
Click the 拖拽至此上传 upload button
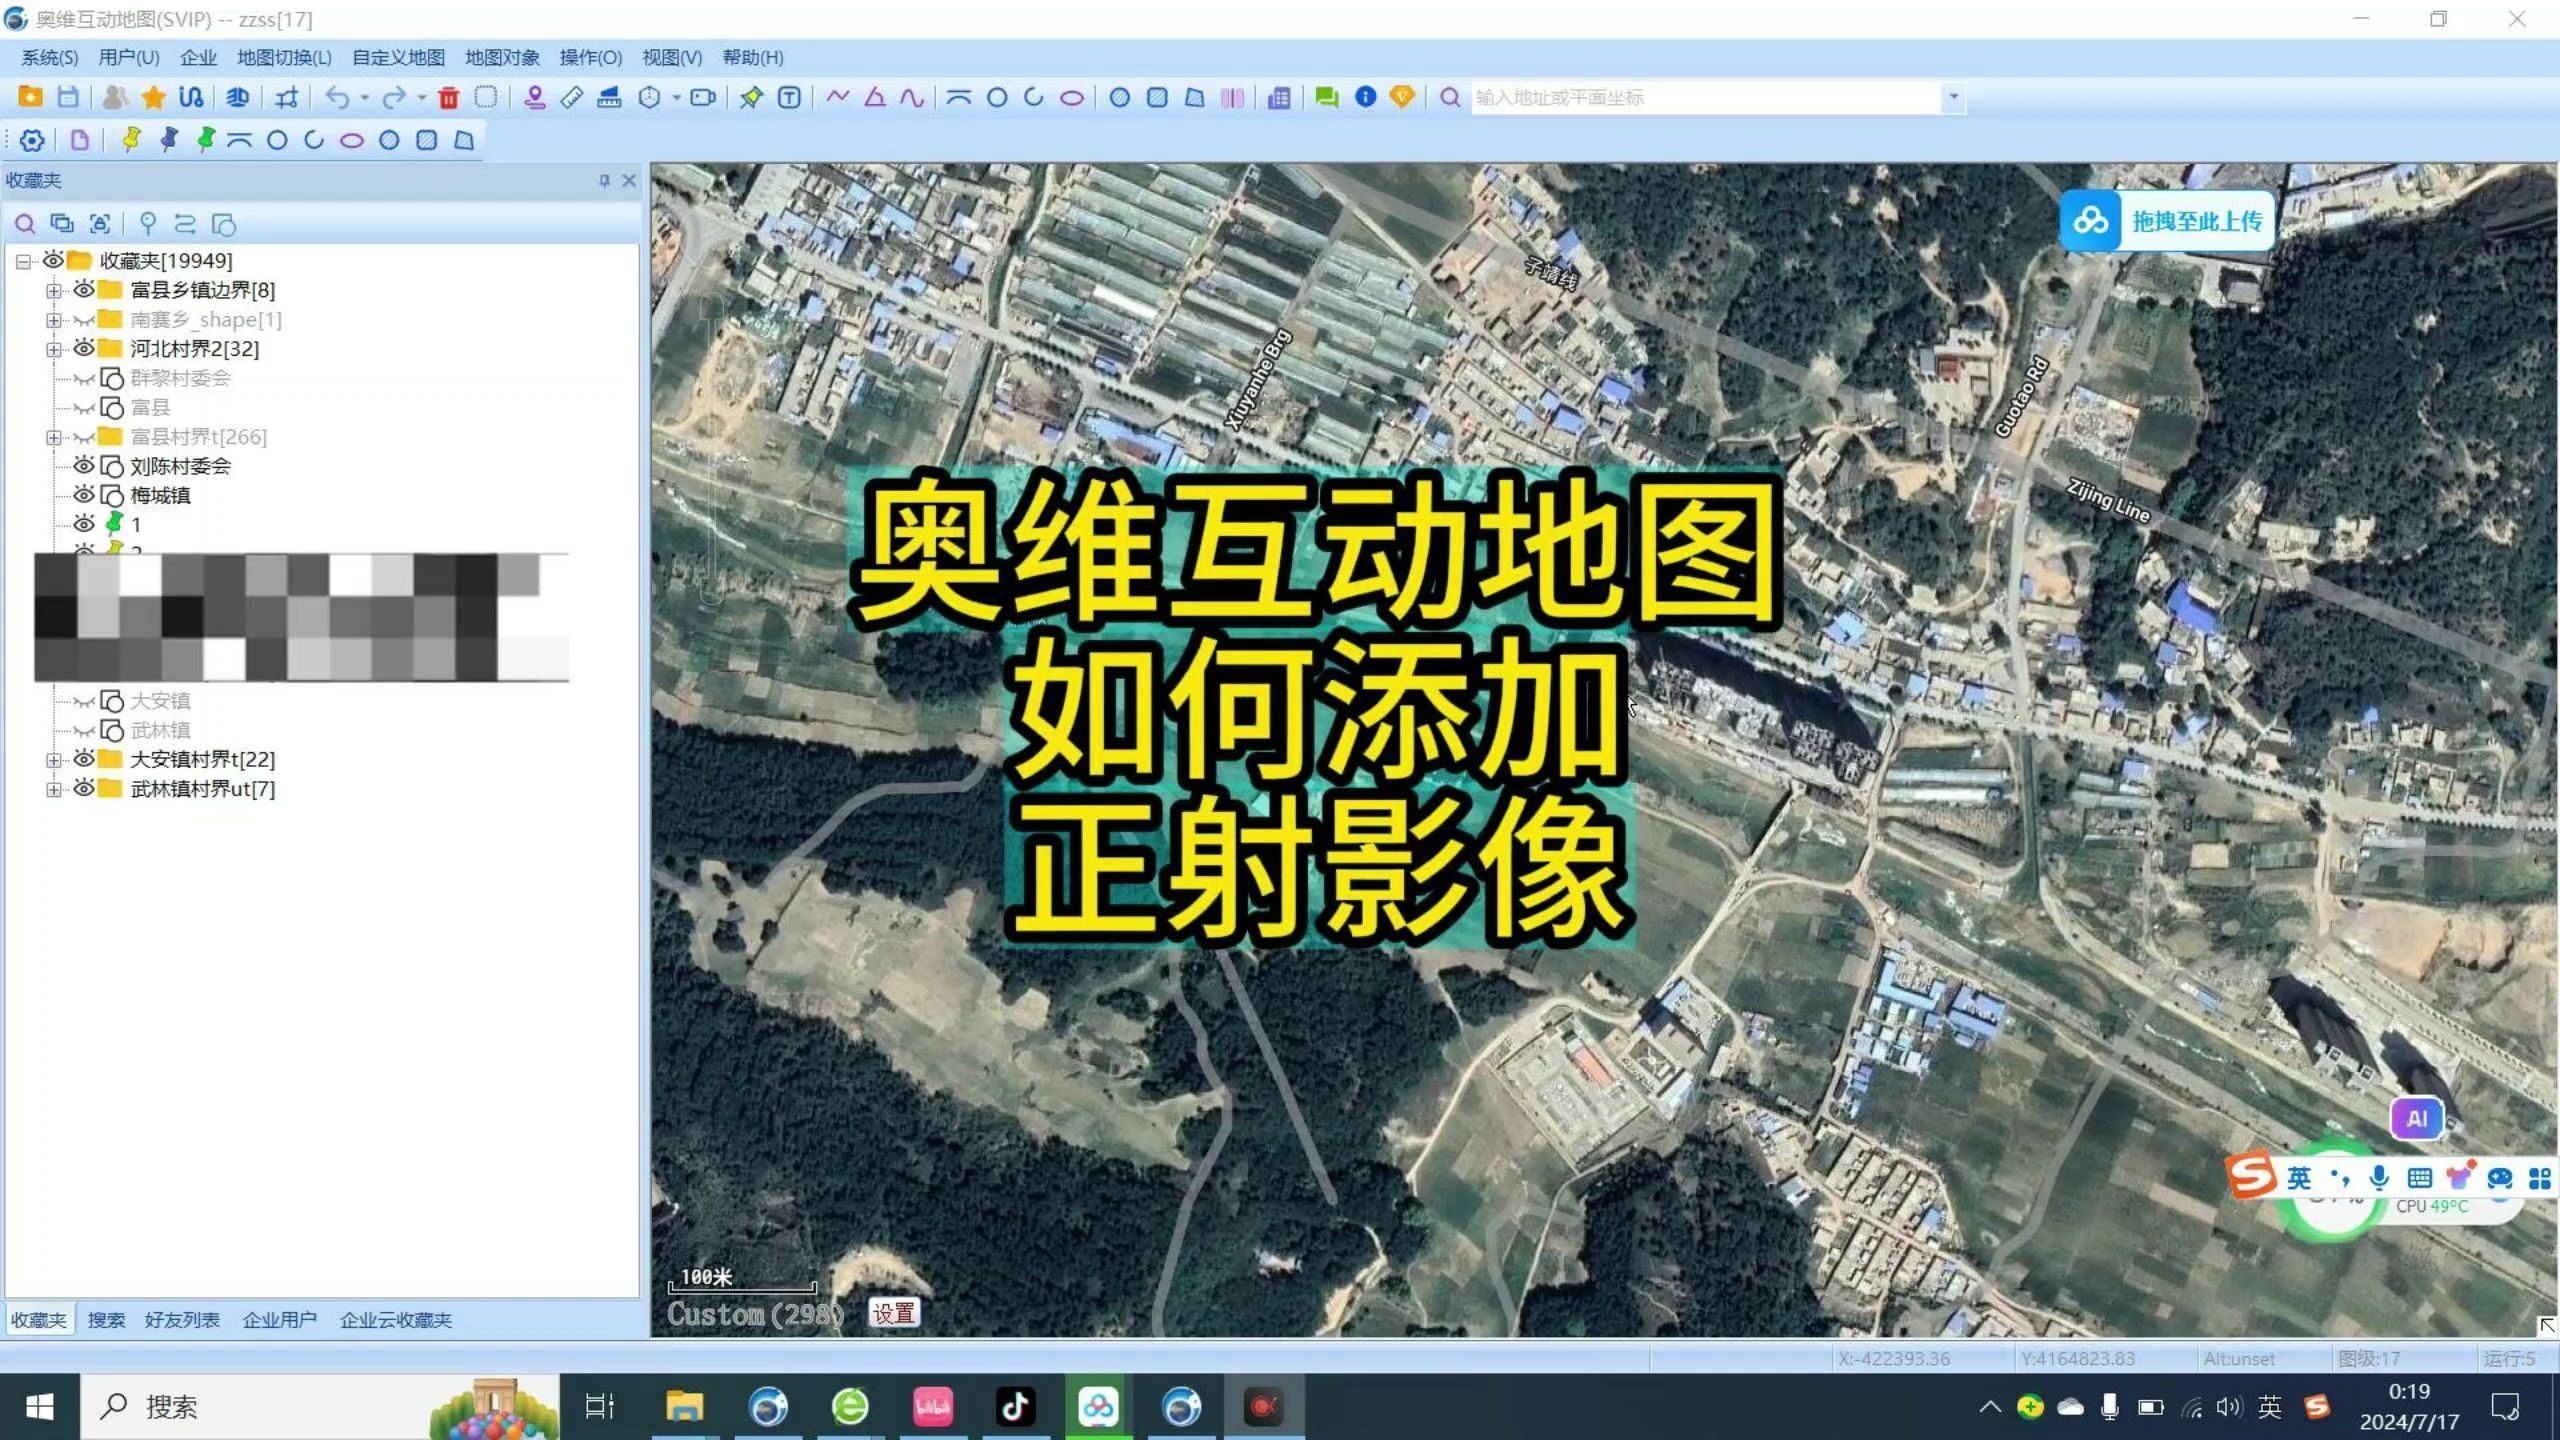click(x=2168, y=221)
